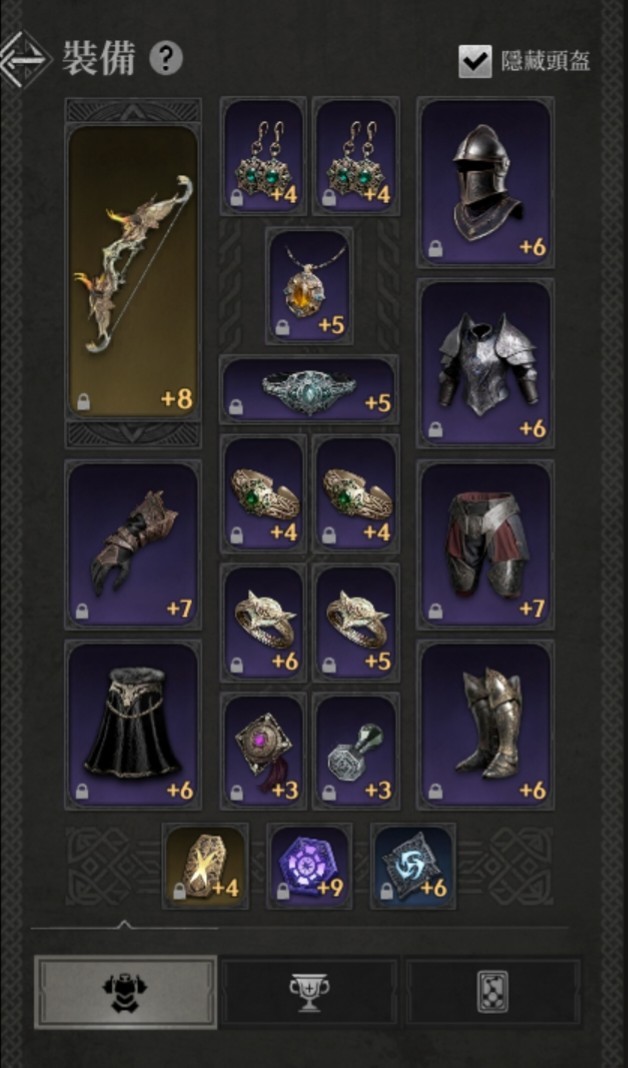The width and height of the screenshot is (628, 1068).
Task: Open the +6 chest armor slot
Action: pos(485,362)
